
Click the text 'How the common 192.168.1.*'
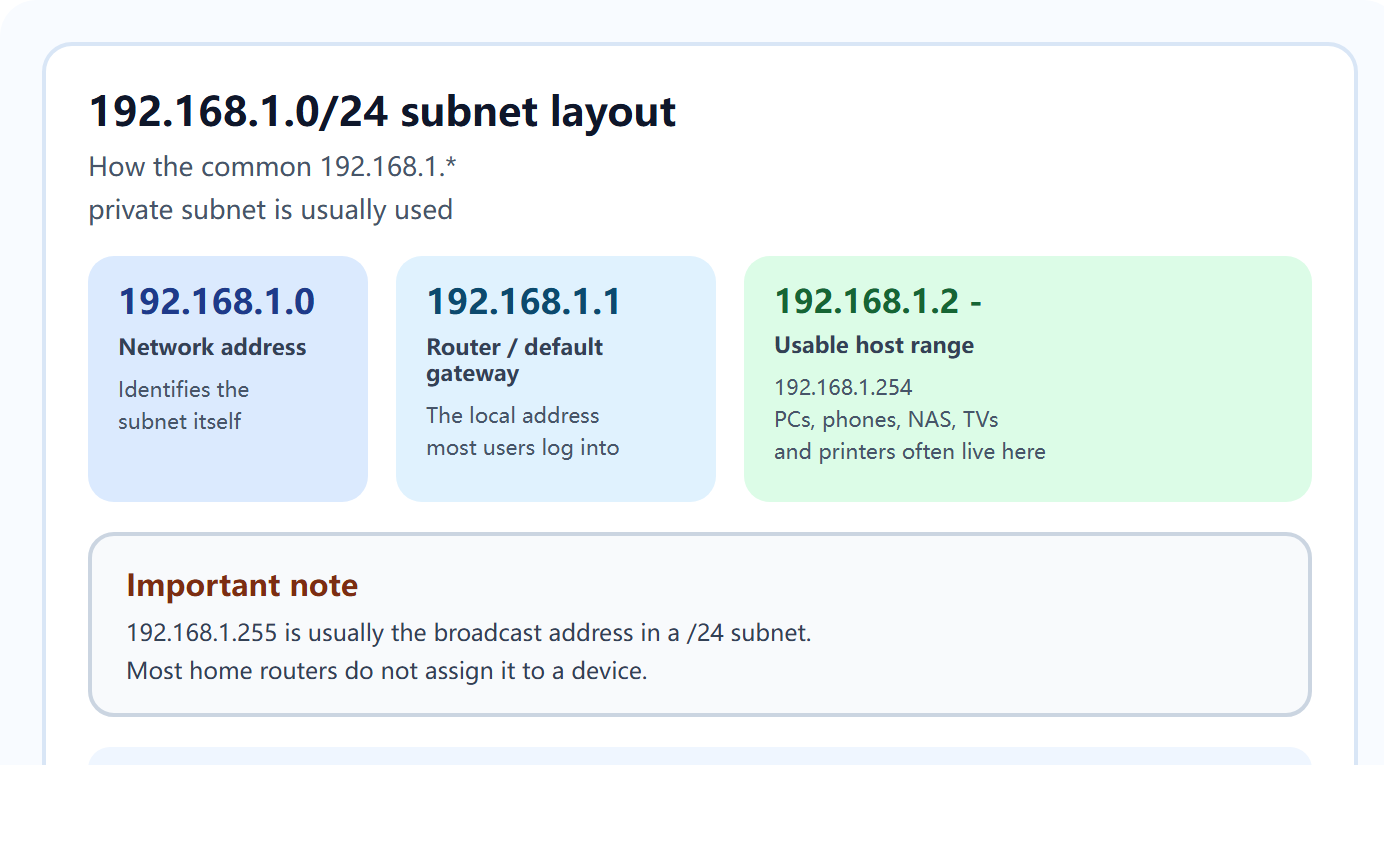pyautogui.click(x=273, y=166)
